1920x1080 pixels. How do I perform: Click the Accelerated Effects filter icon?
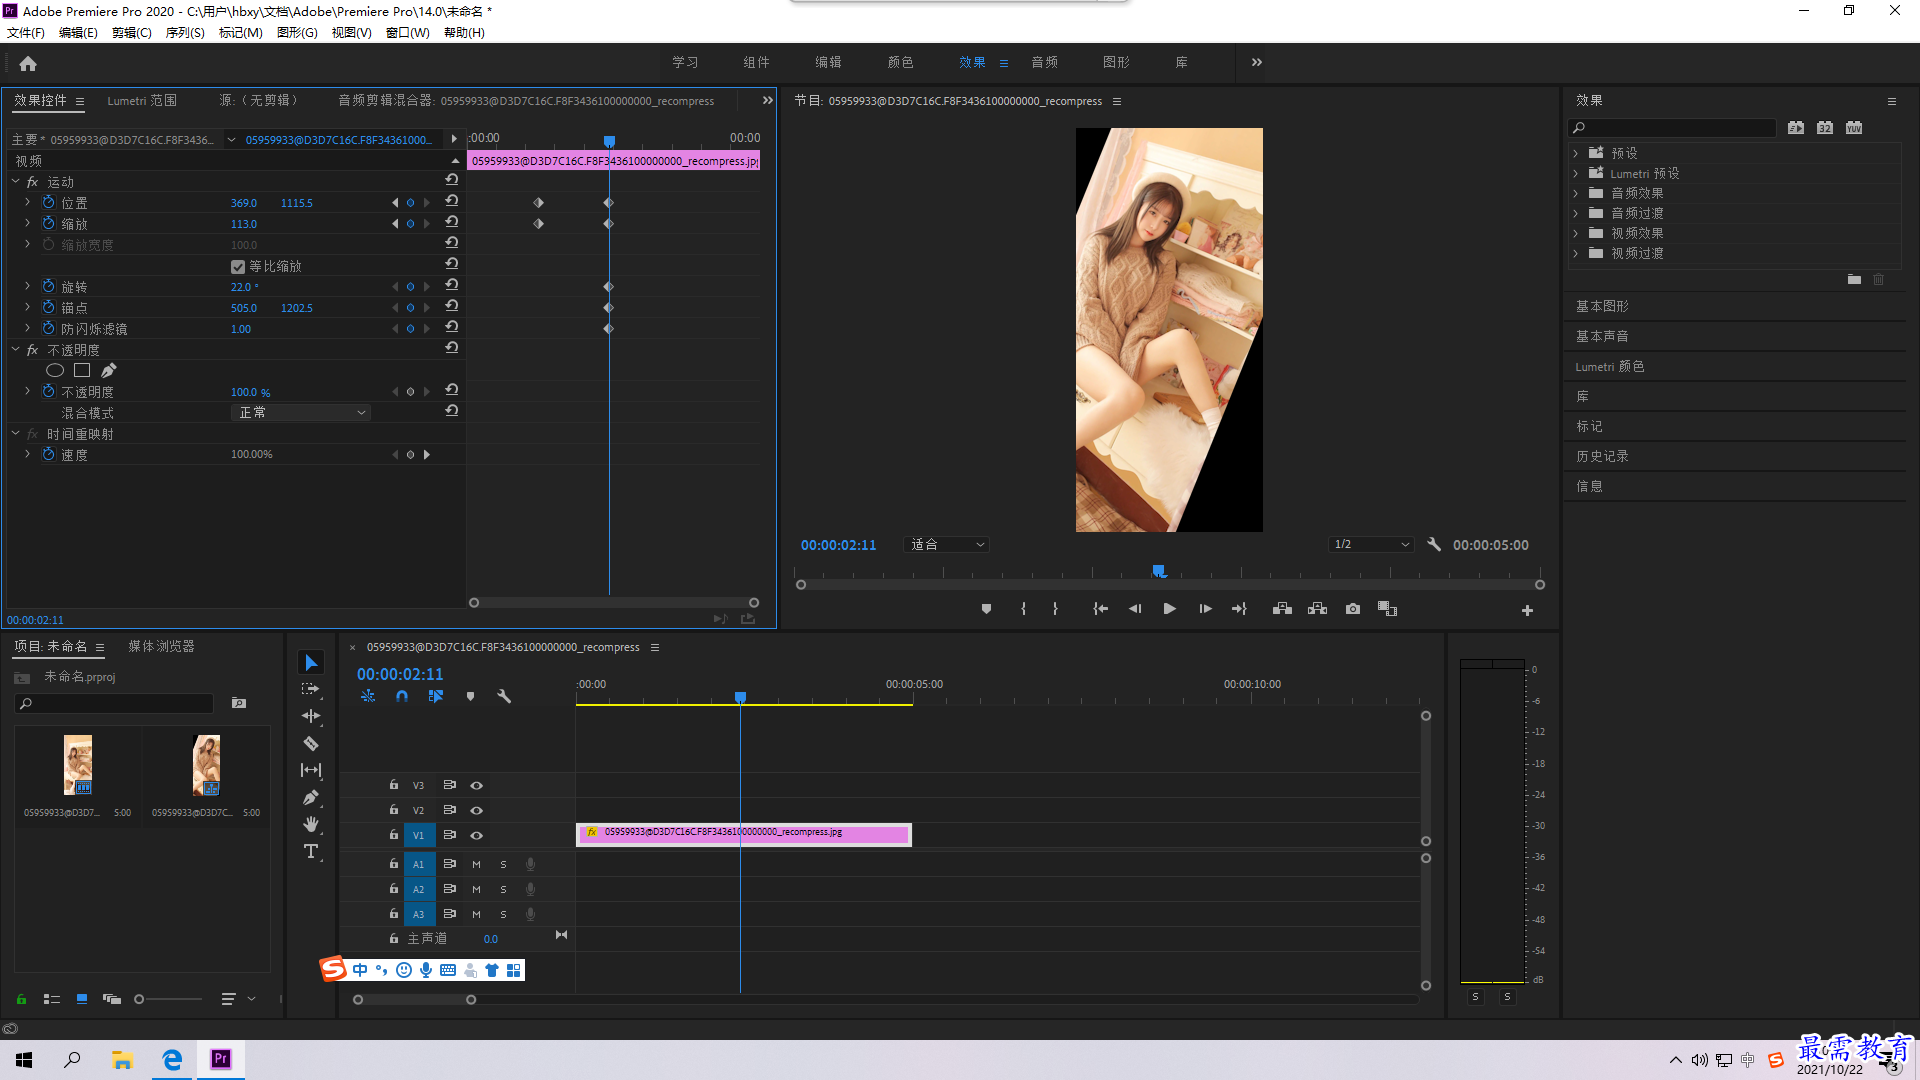[x=1796, y=128]
